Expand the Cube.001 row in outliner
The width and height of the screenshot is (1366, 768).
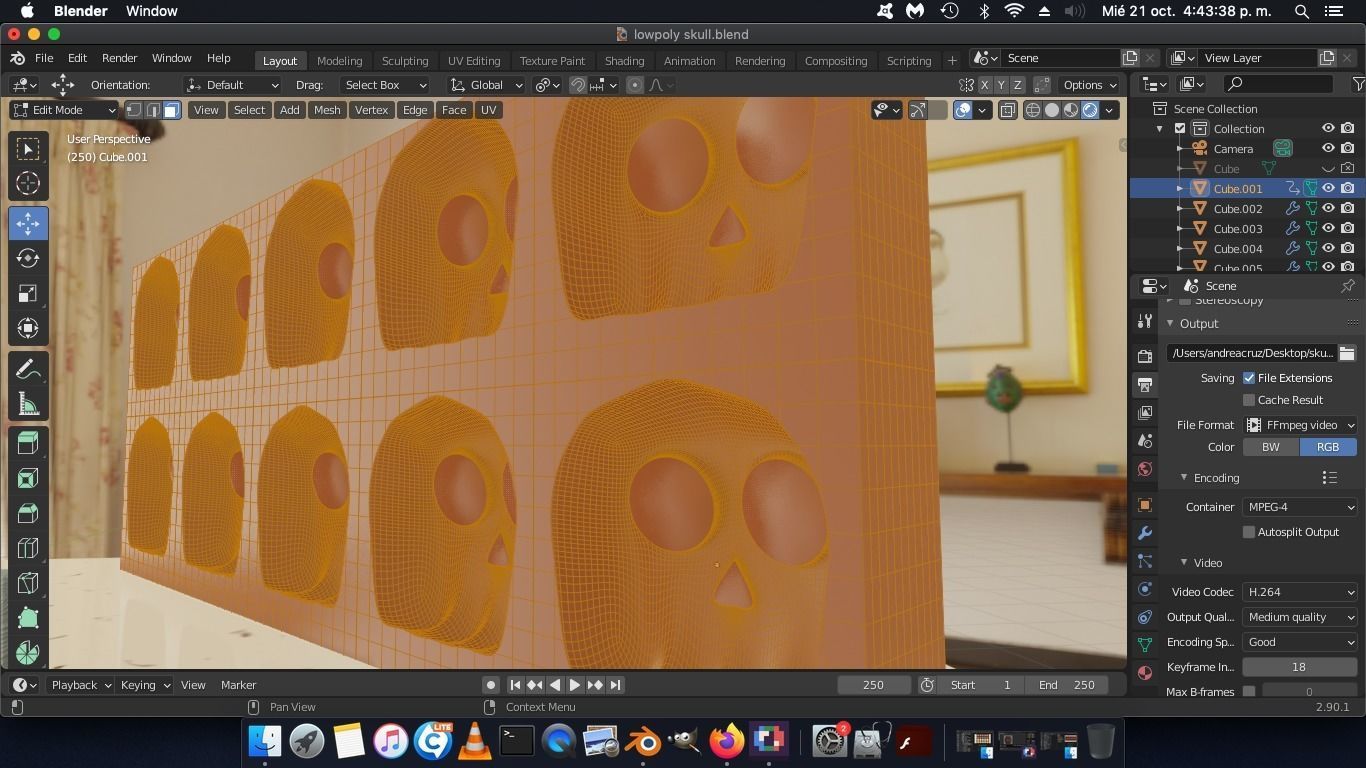1181,189
